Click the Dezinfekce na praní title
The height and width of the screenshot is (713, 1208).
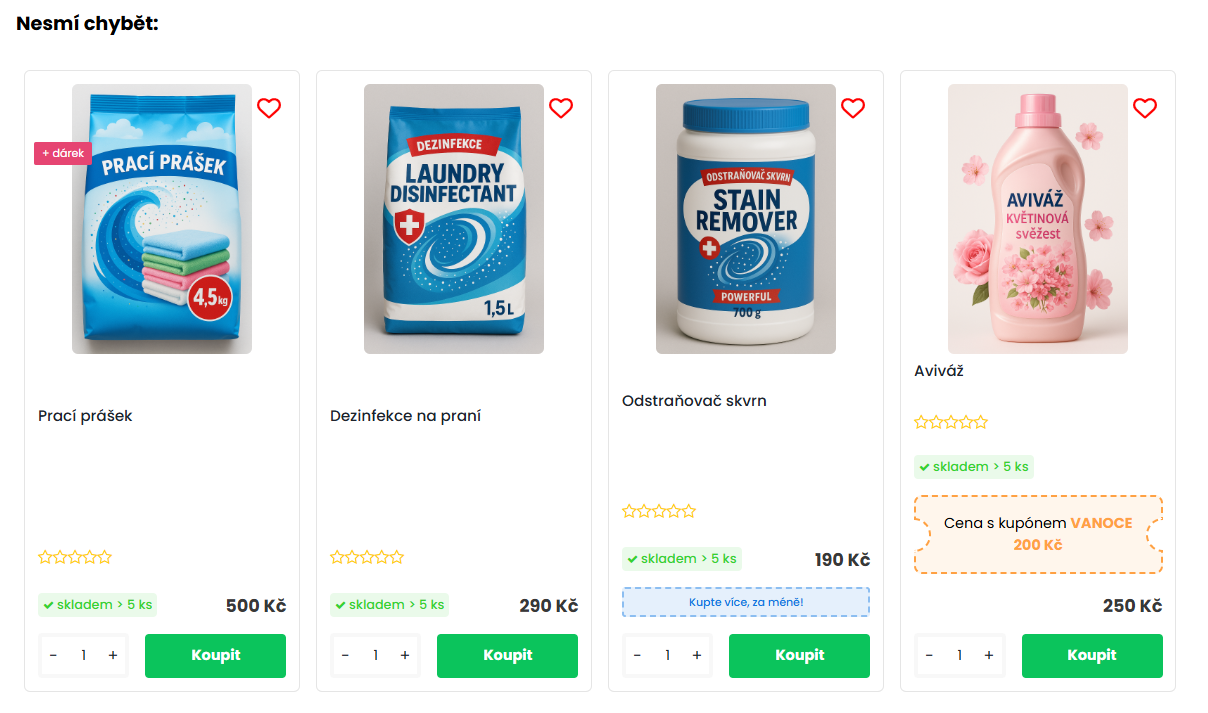coord(405,416)
